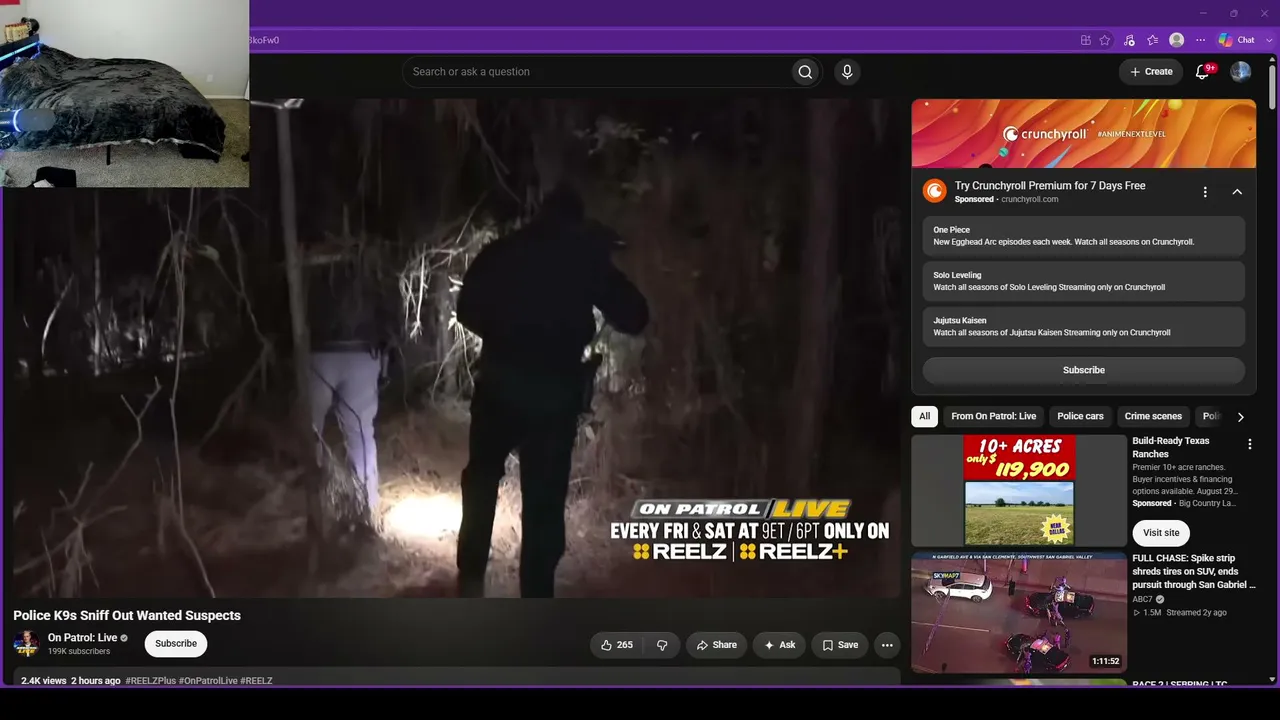Open the Solo Leveling Crunchyroll link
1280x720 pixels.
point(1084,281)
